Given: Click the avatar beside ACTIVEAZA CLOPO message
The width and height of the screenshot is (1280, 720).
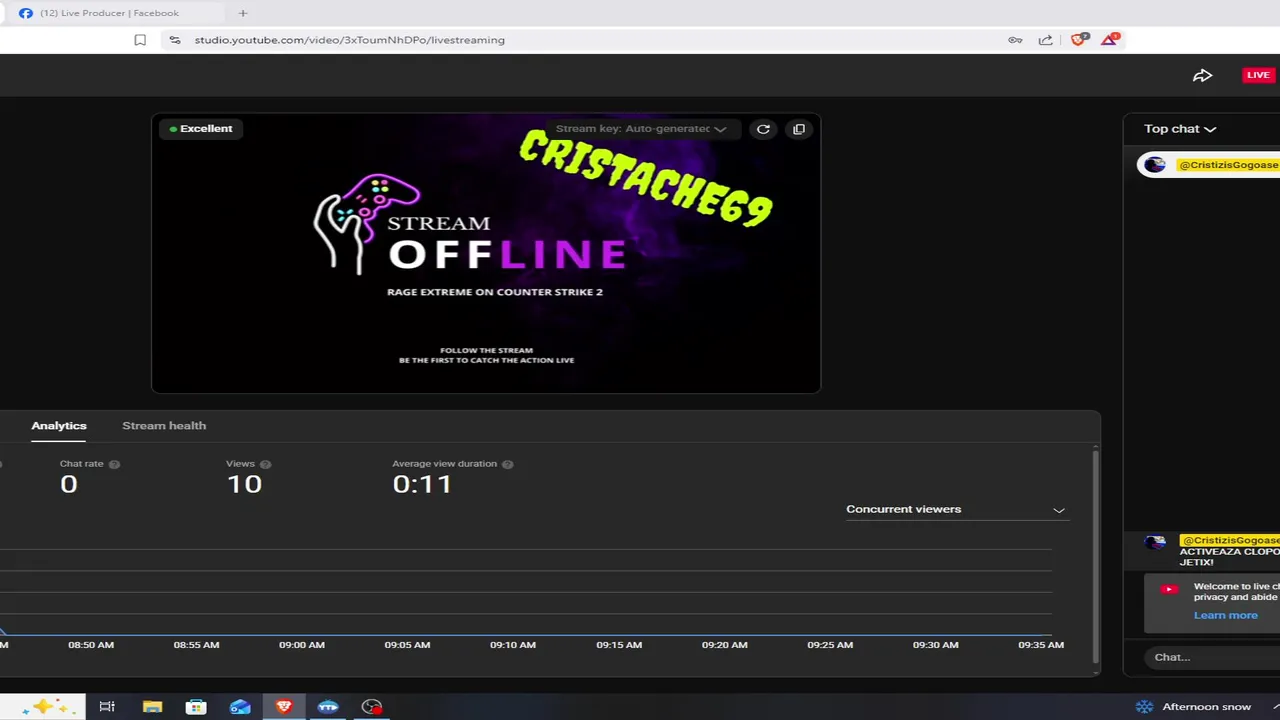Looking at the screenshot, I should tap(1155, 543).
